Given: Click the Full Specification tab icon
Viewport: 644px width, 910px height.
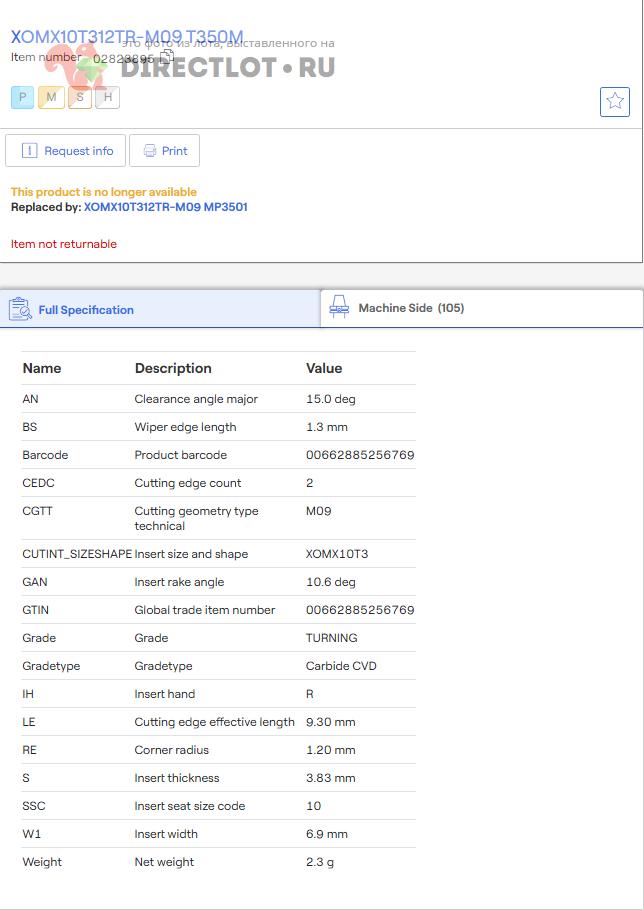Looking at the screenshot, I should 20,309.
